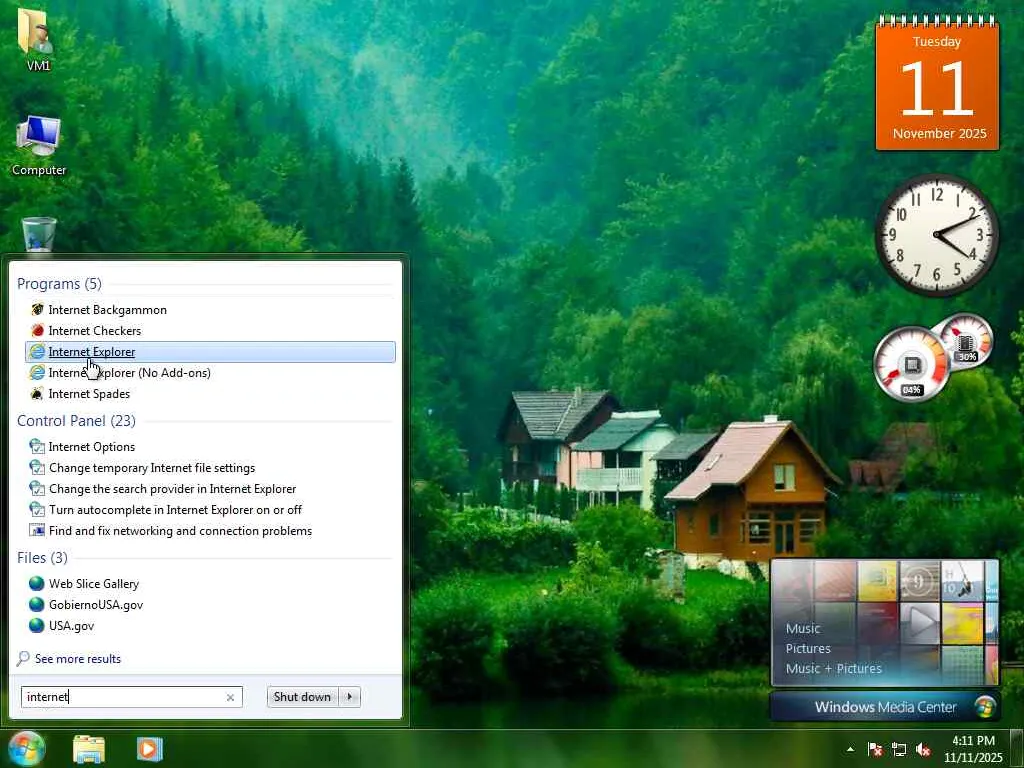
Task: Click See more results link
Action: [69, 659]
